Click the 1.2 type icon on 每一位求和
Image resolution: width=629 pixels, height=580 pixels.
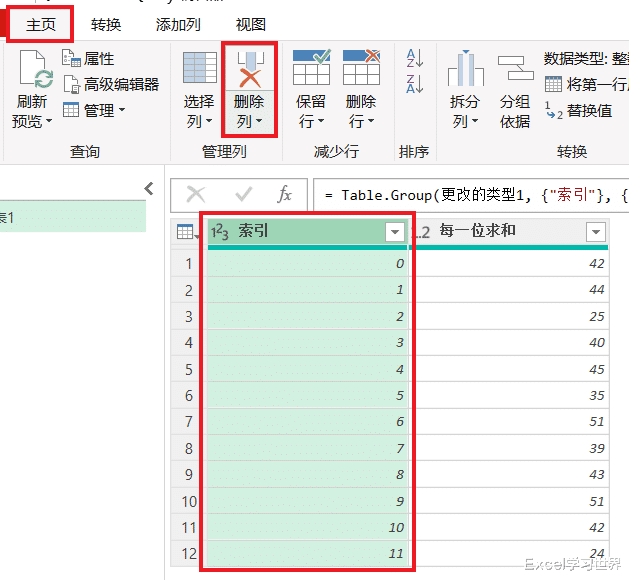pyautogui.click(x=422, y=232)
